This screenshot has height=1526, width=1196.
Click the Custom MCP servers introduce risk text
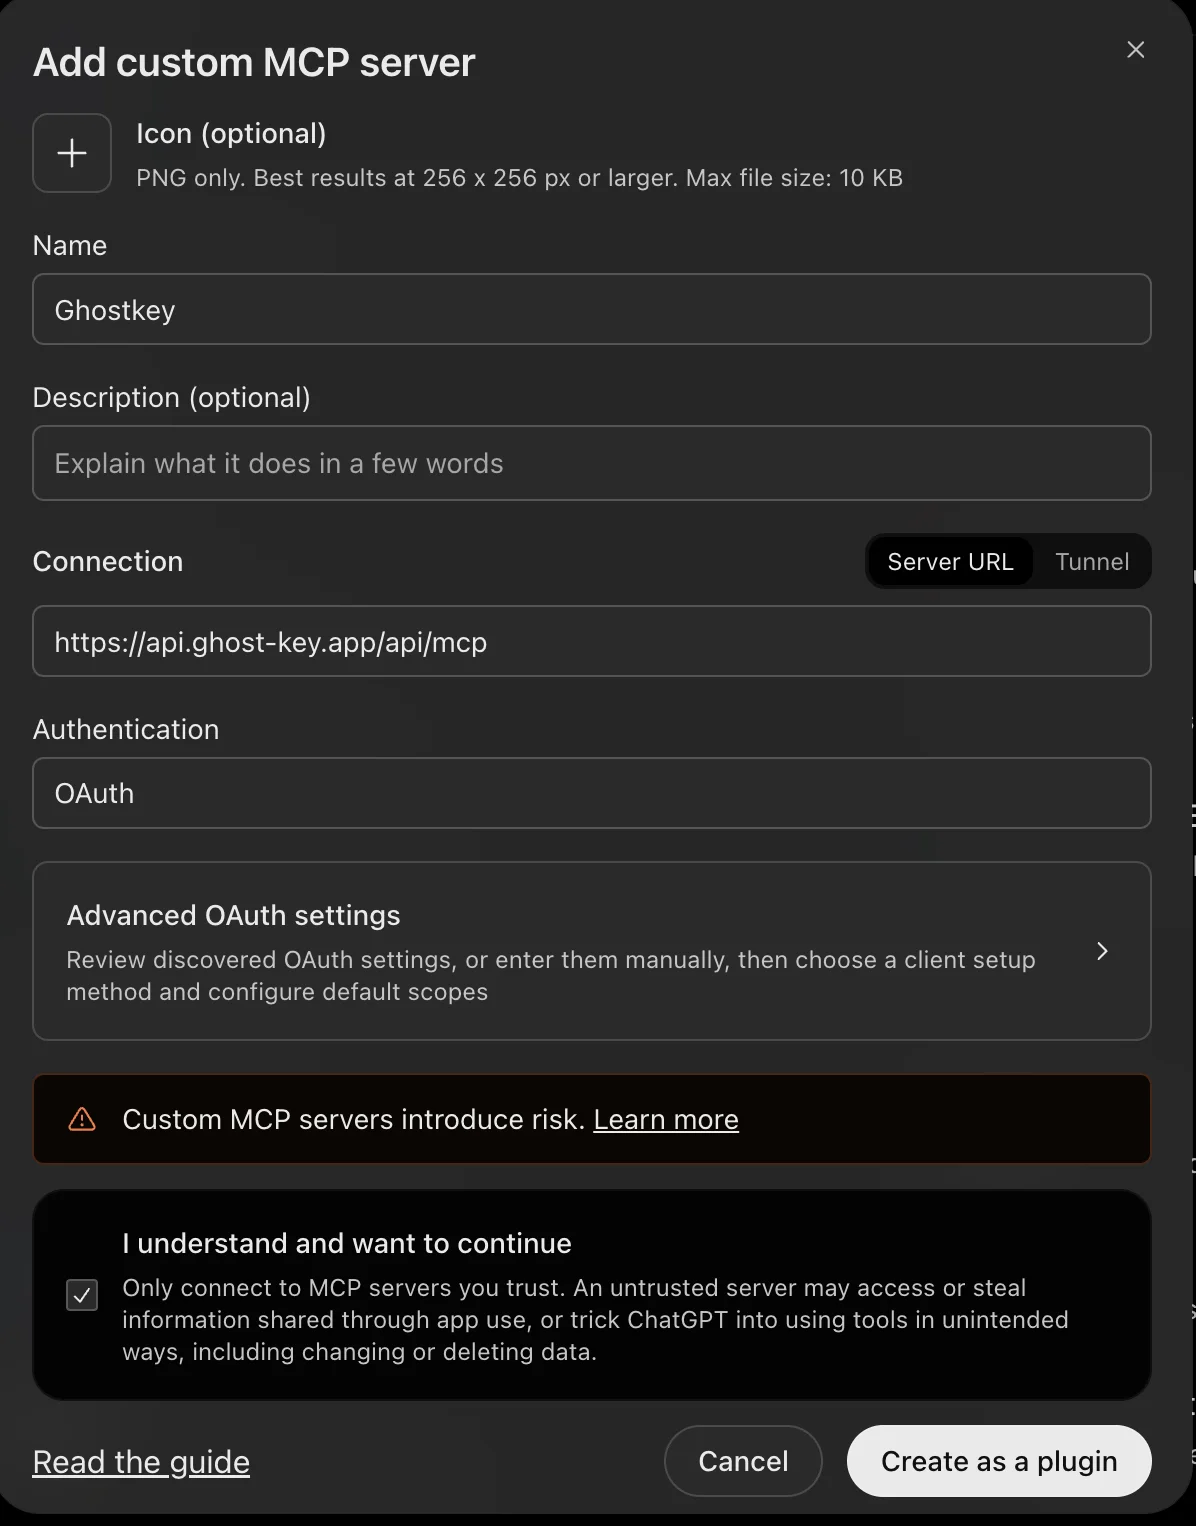pyautogui.click(x=353, y=1119)
